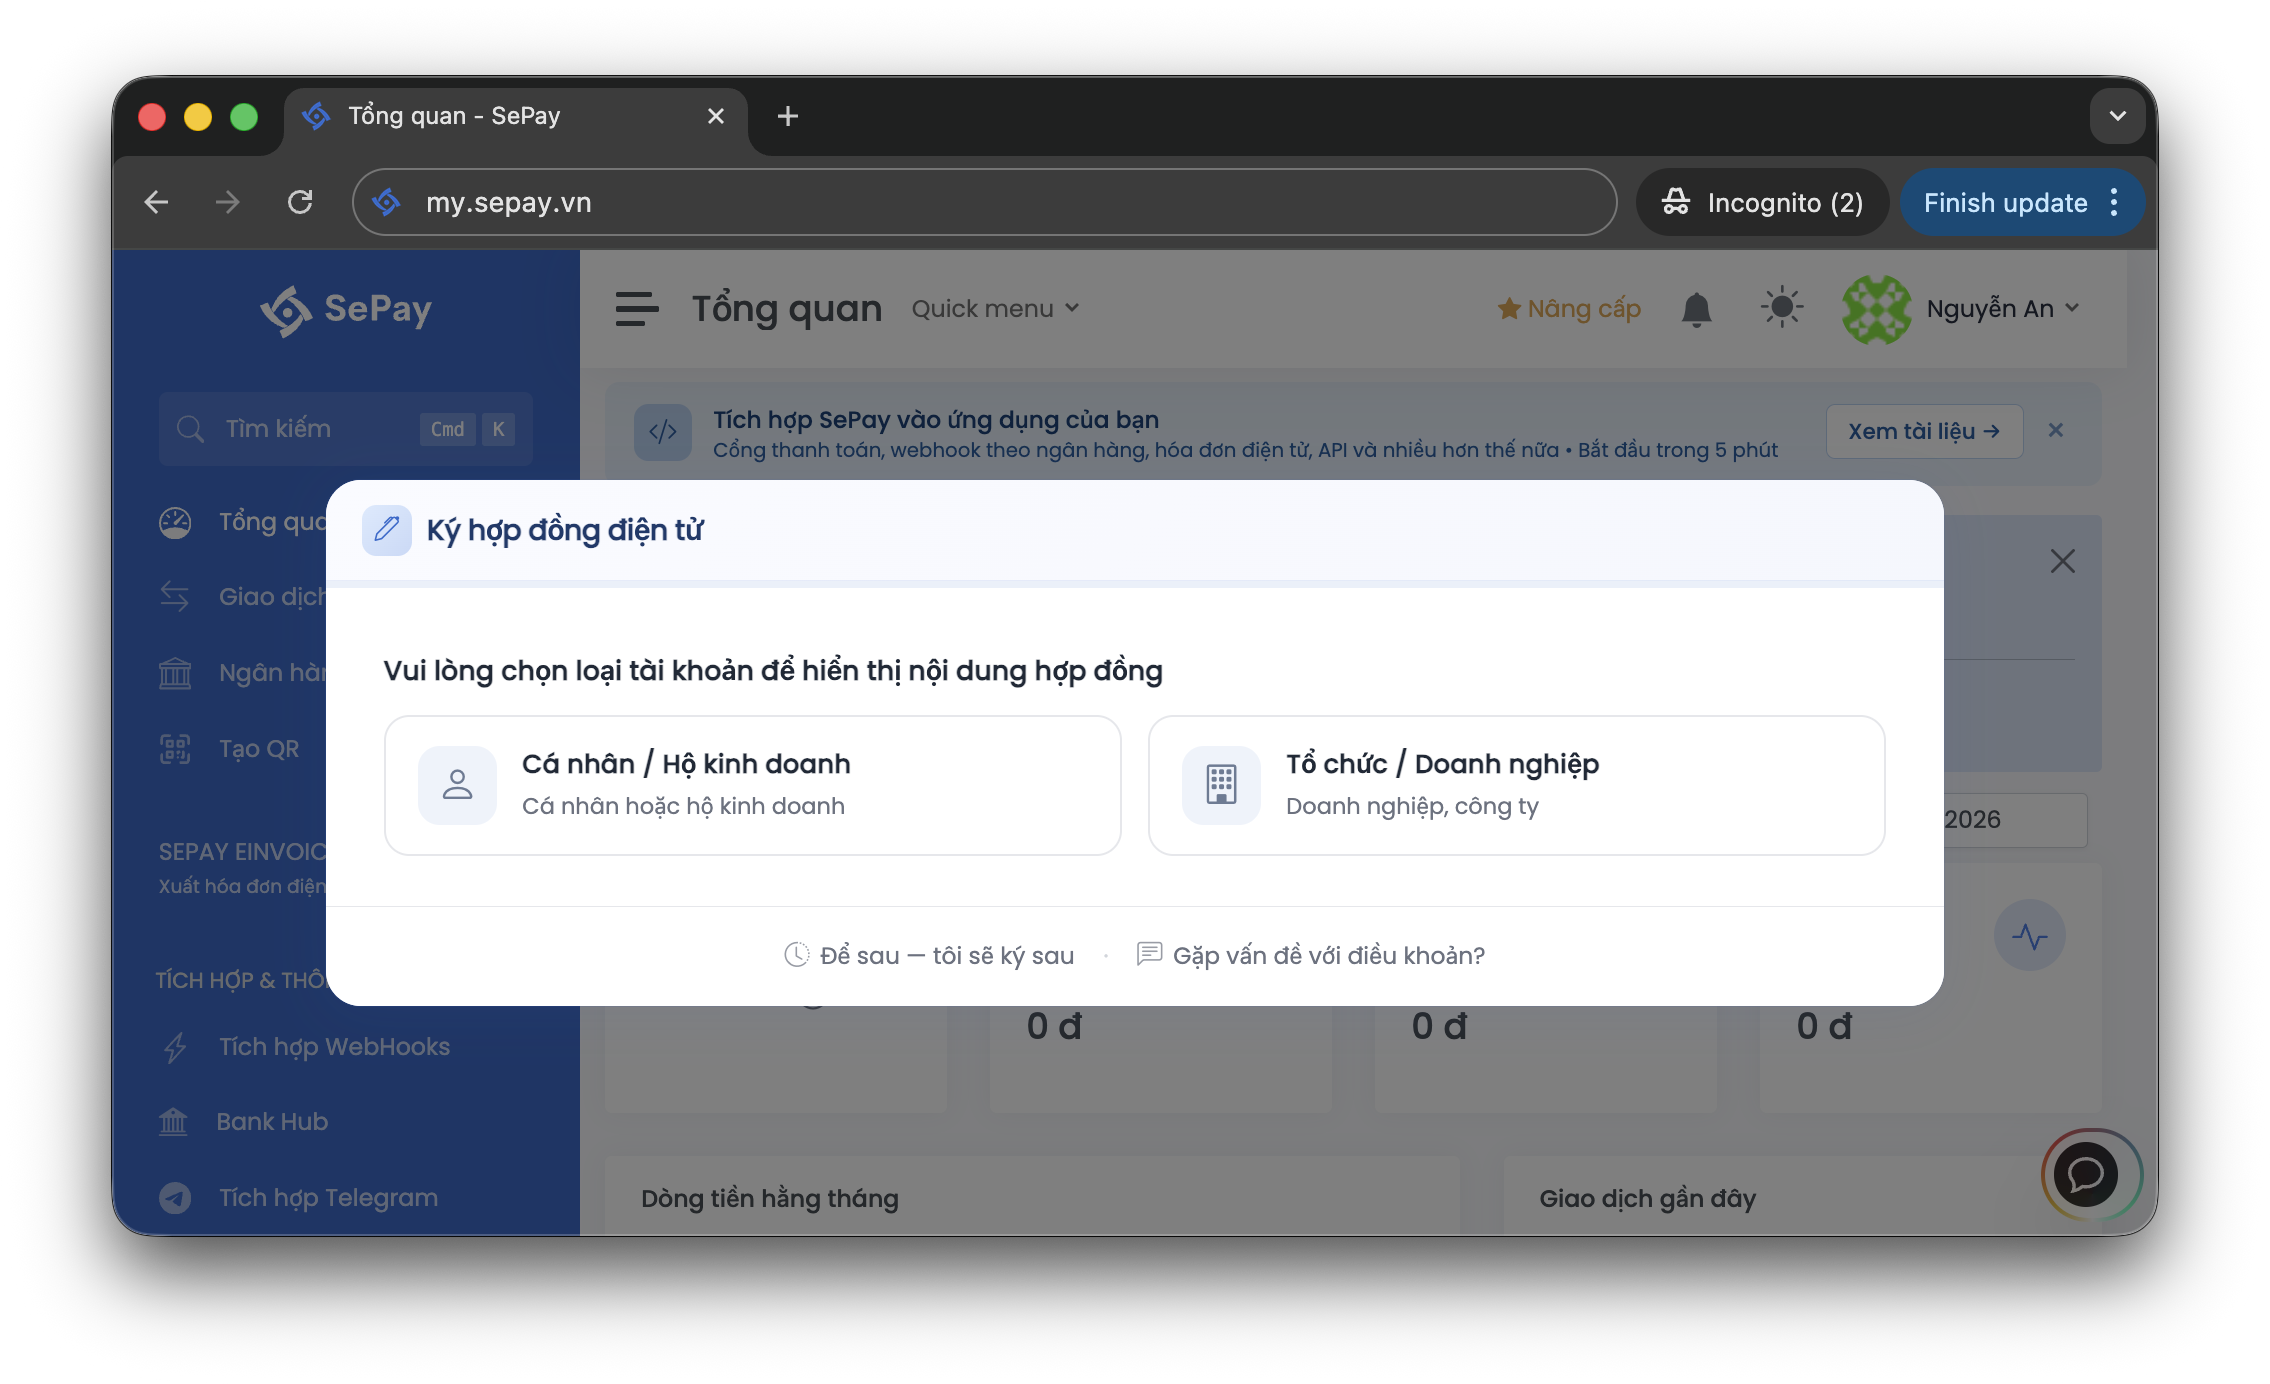Click the person icon in Cá nhân card

point(457,785)
